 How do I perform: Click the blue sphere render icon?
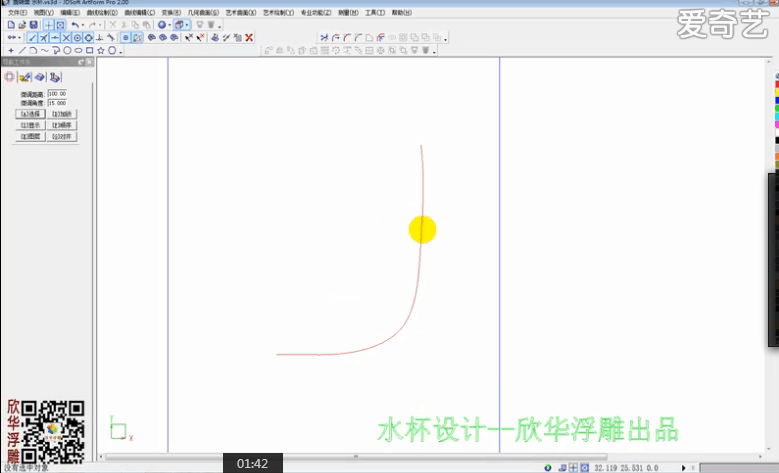coord(162,25)
